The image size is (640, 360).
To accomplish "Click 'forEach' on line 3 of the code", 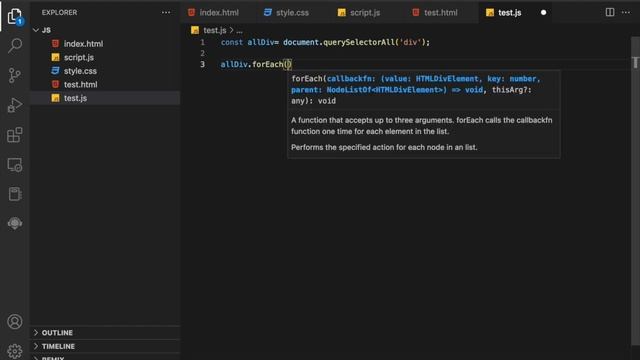I will [267, 64].
